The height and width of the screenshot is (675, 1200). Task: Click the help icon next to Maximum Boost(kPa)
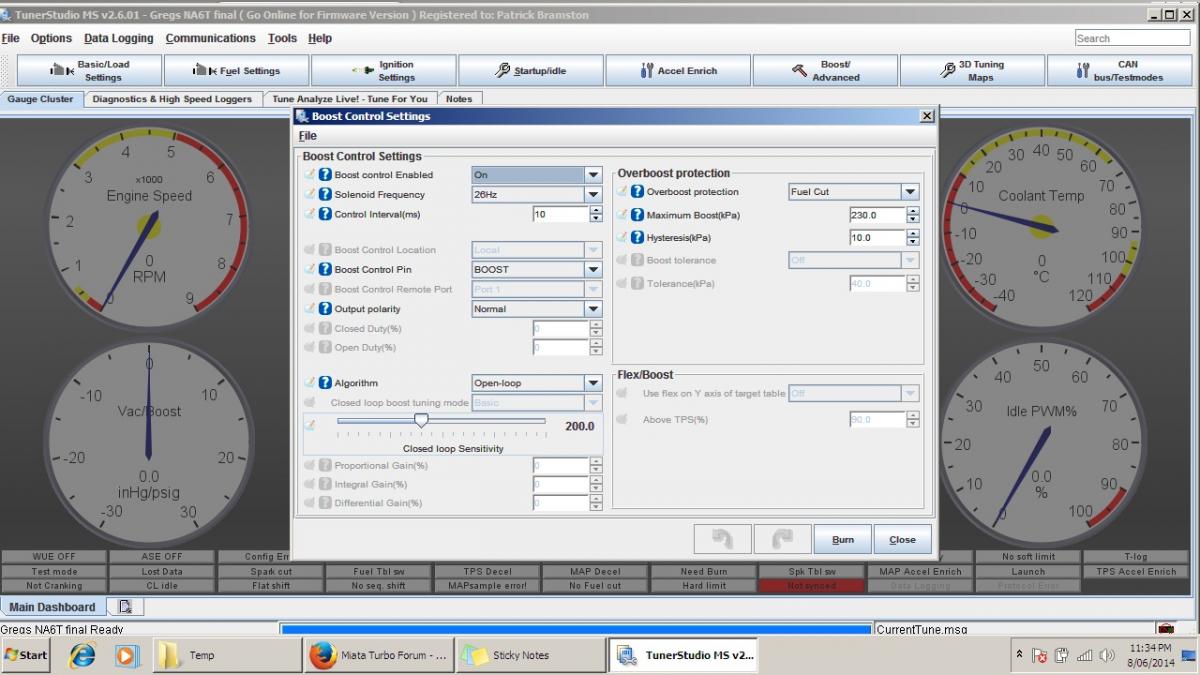(x=637, y=215)
